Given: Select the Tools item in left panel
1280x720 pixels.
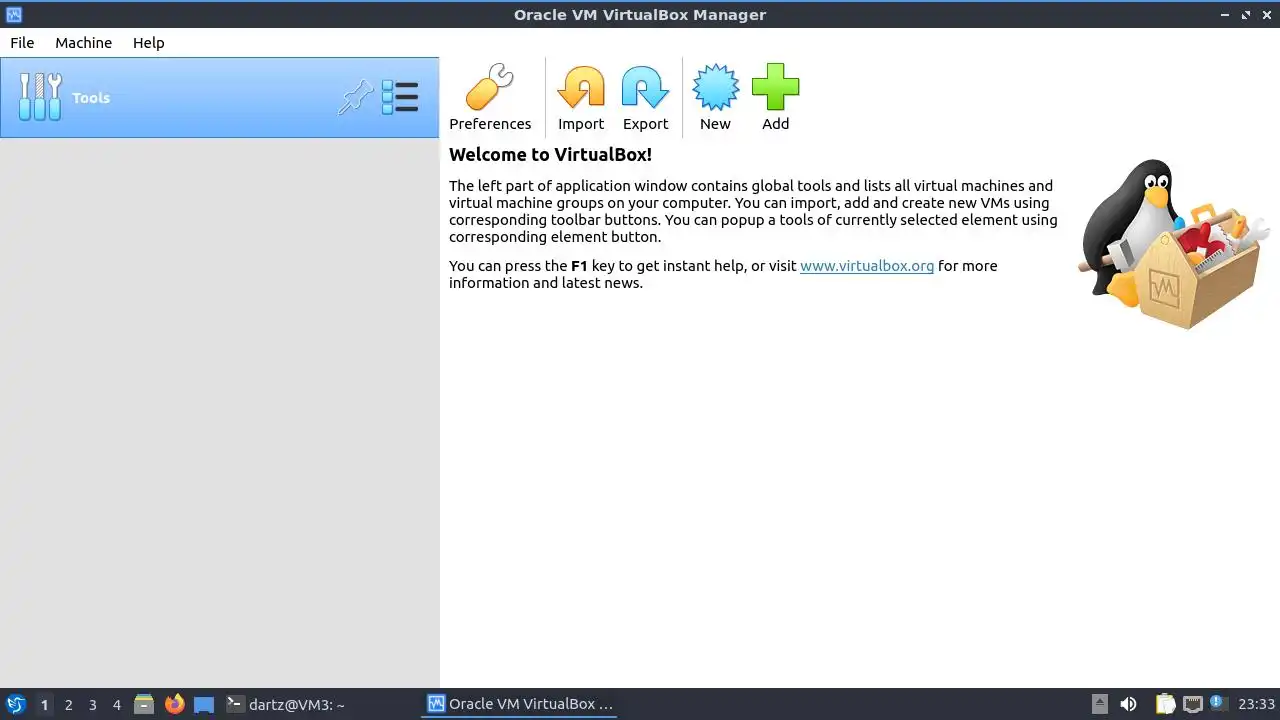Looking at the screenshot, I should pos(219,97).
